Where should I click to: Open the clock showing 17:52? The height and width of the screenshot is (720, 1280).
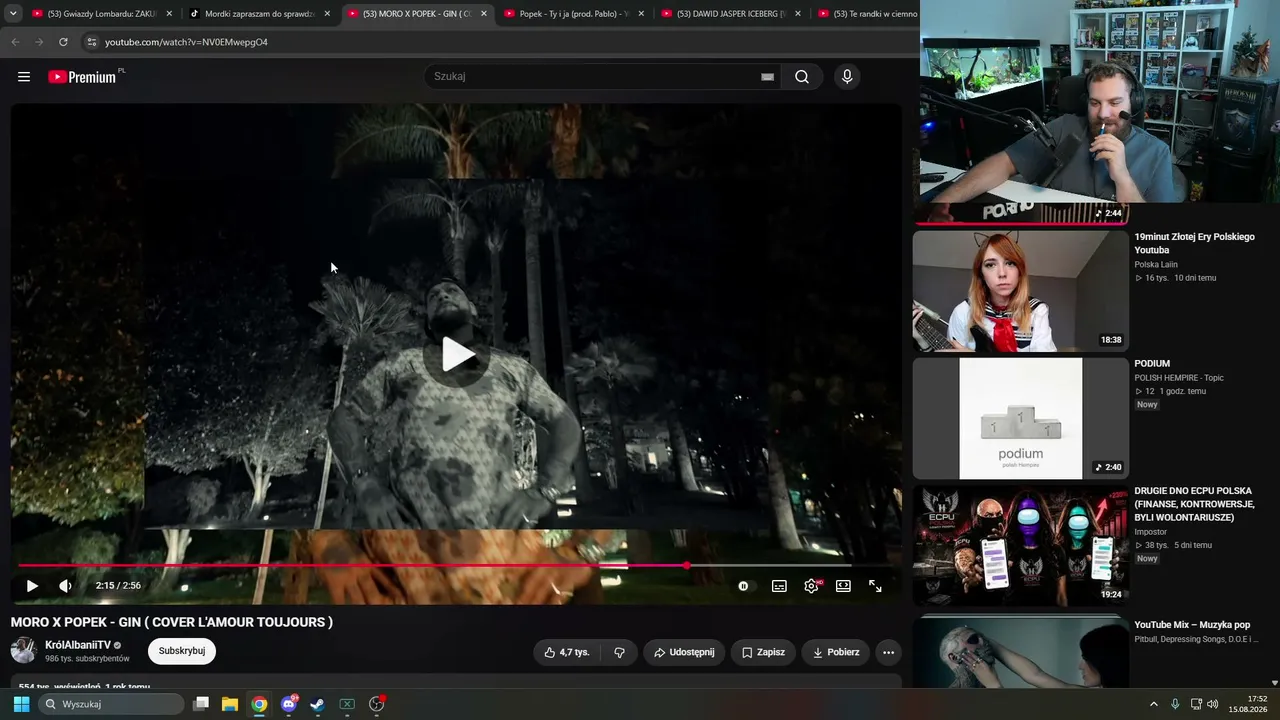point(1249,704)
